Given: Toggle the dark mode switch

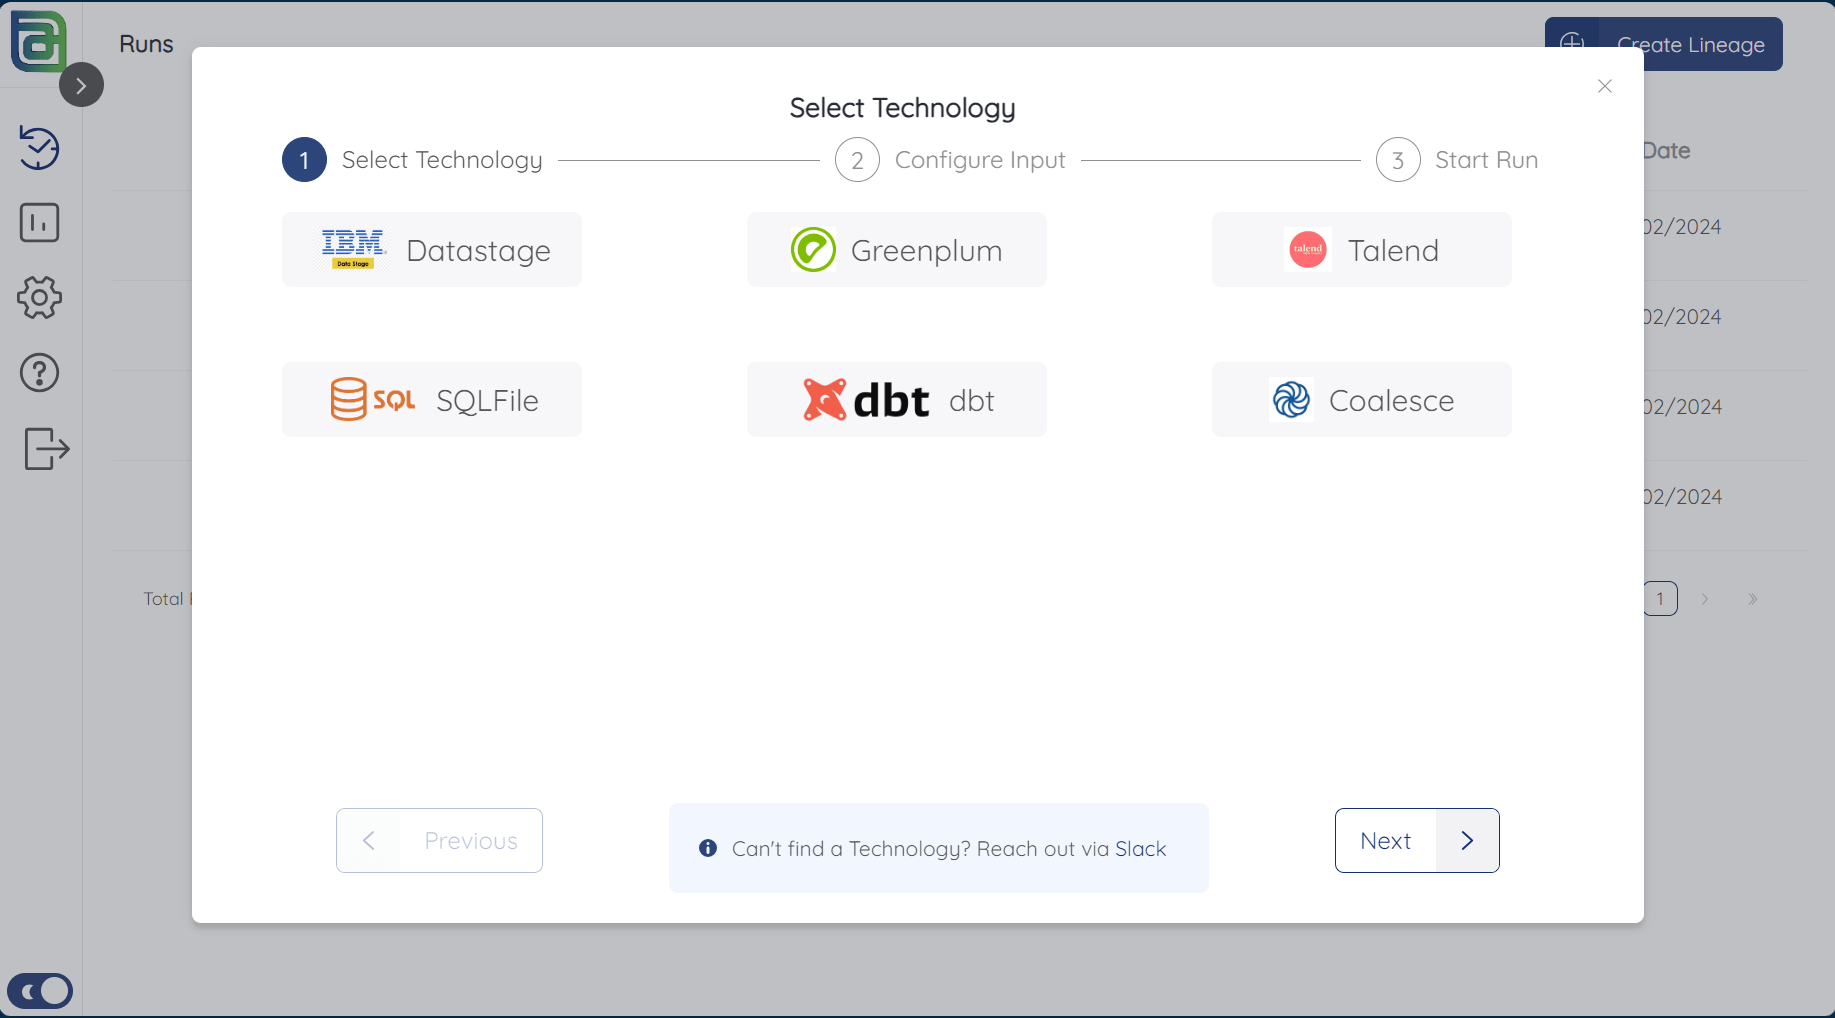Looking at the screenshot, I should [x=40, y=991].
